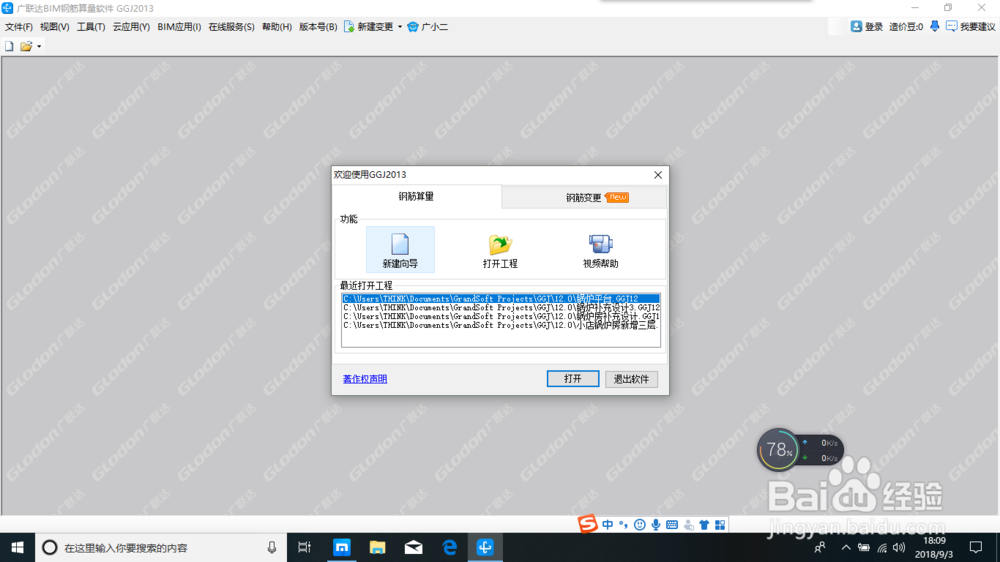Toggle Sogou Chinese 中 input mode

pyautogui.click(x=607, y=524)
